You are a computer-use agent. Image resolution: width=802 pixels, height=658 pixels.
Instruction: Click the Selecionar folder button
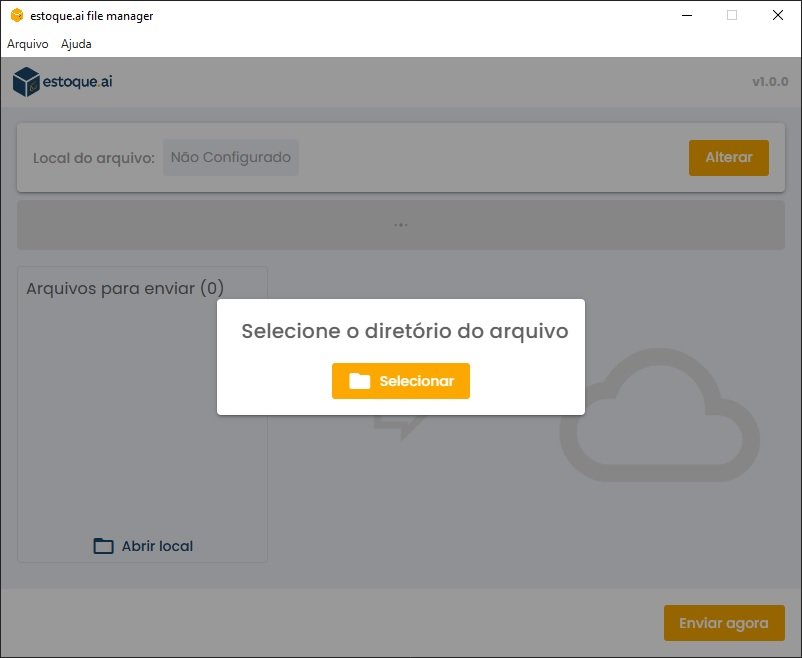point(400,381)
